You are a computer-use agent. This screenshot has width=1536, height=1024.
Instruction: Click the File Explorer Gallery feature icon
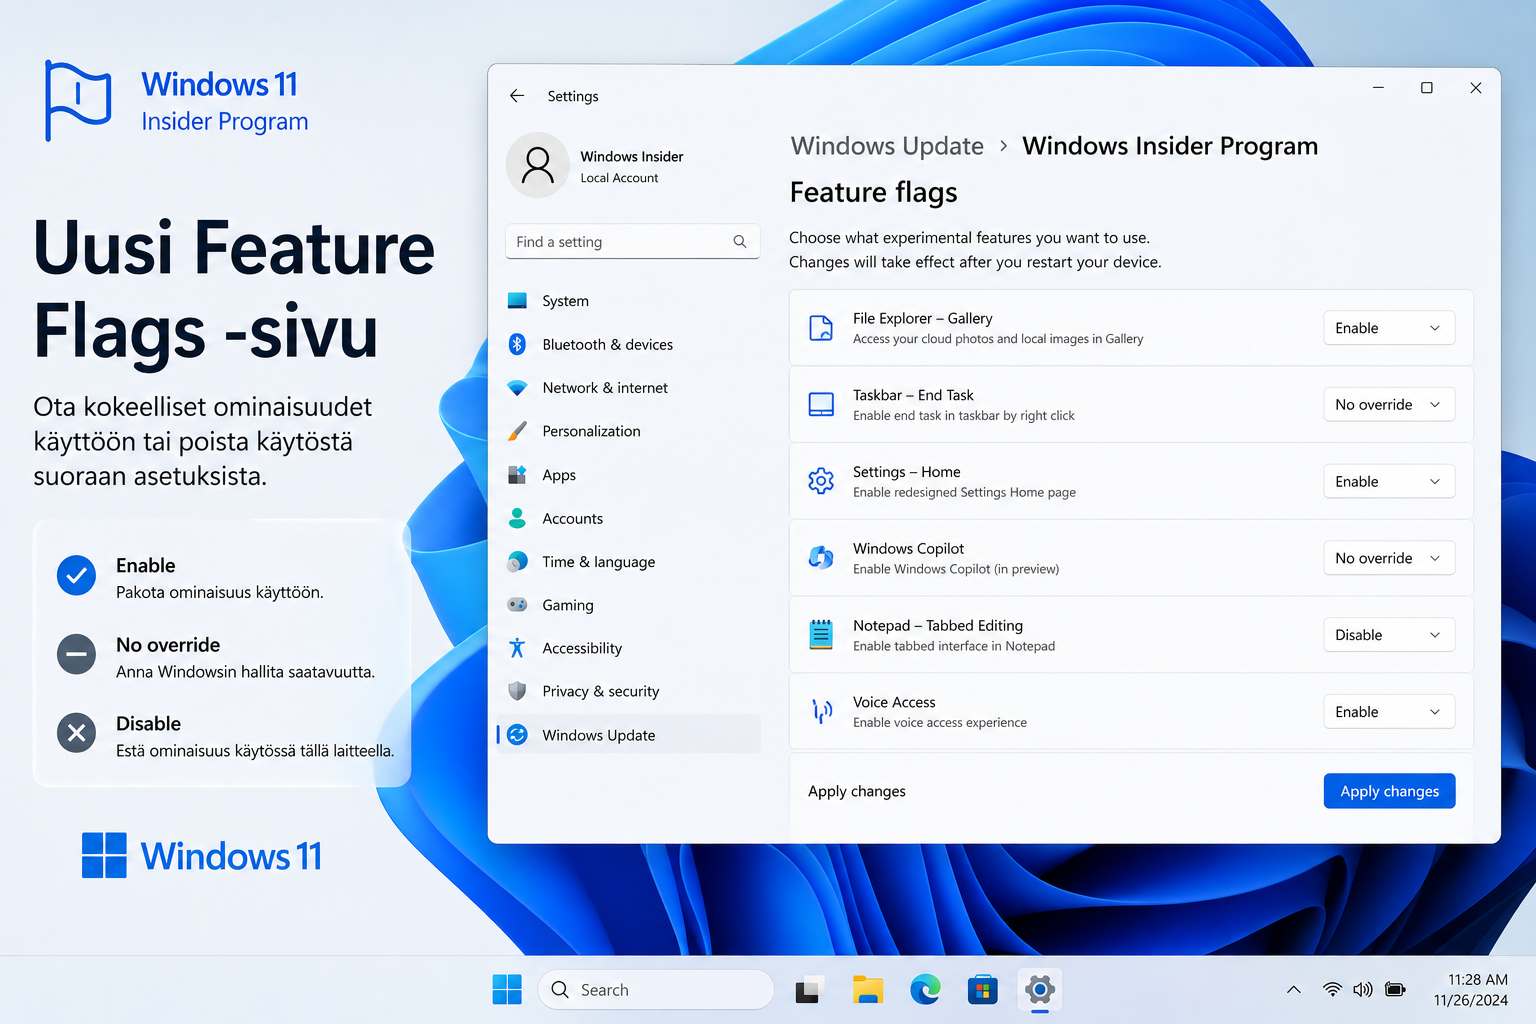click(x=821, y=328)
